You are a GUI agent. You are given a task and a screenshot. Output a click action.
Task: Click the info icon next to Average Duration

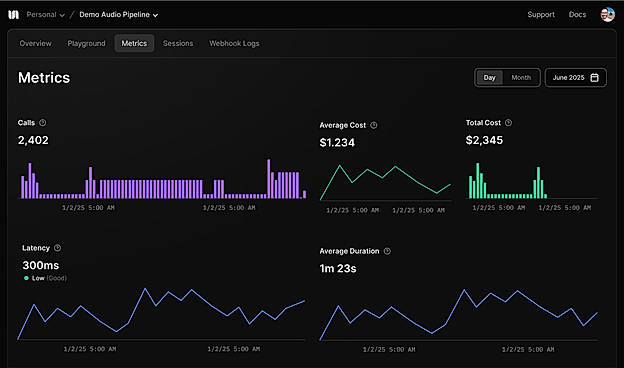click(387, 251)
